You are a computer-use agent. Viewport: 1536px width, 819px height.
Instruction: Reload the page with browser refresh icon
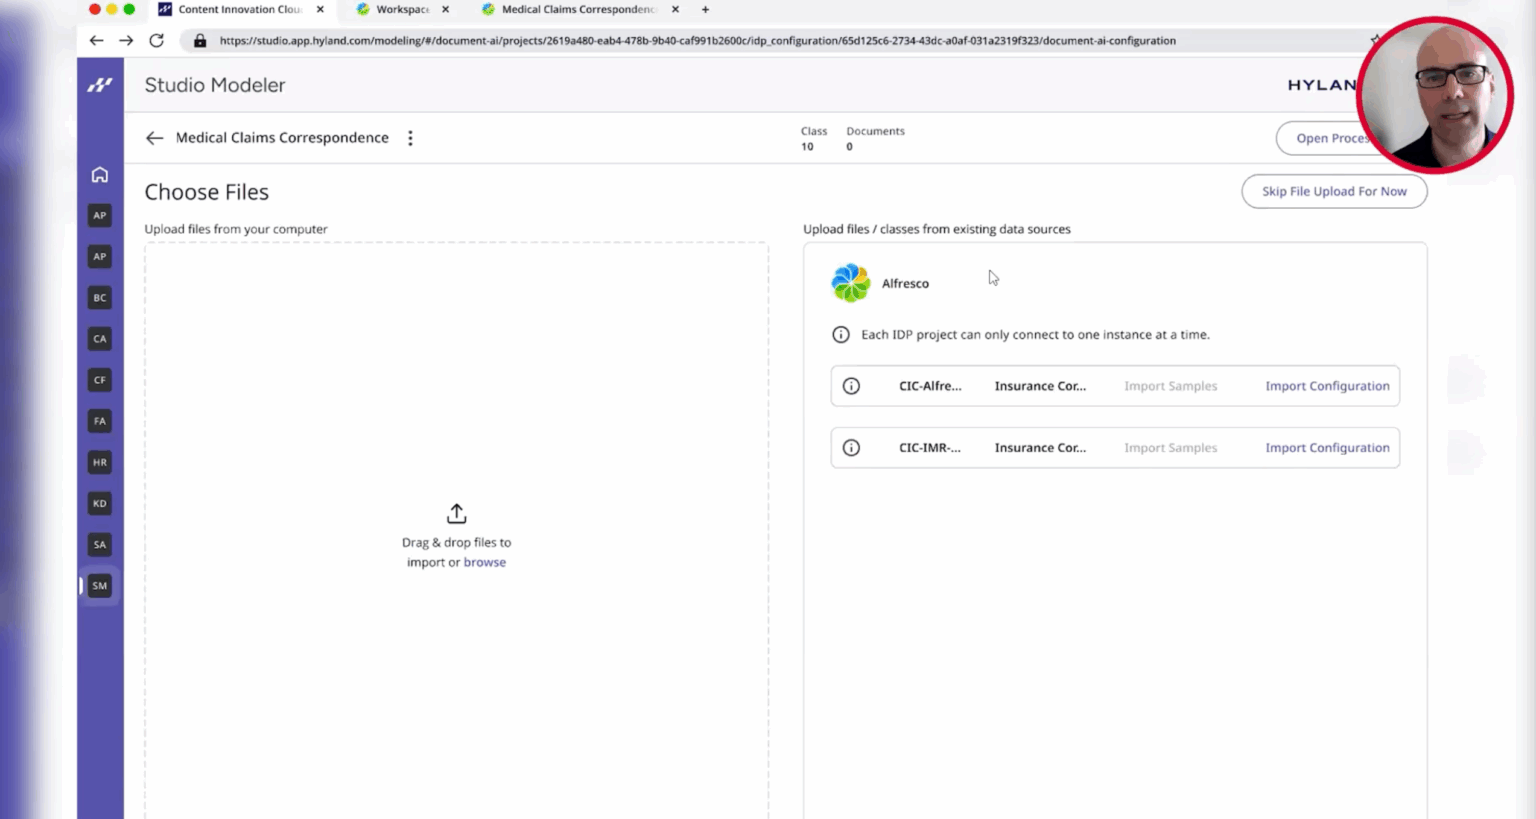pyautogui.click(x=156, y=41)
